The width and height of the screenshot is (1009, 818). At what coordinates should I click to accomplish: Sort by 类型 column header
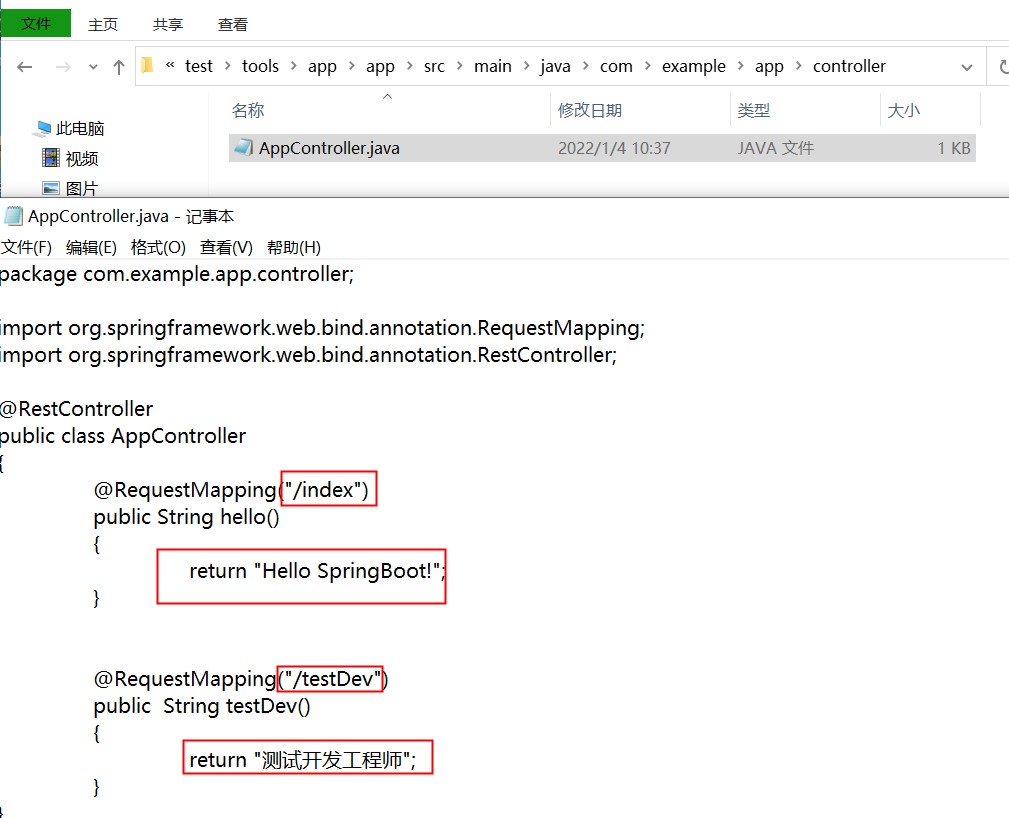pos(754,111)
